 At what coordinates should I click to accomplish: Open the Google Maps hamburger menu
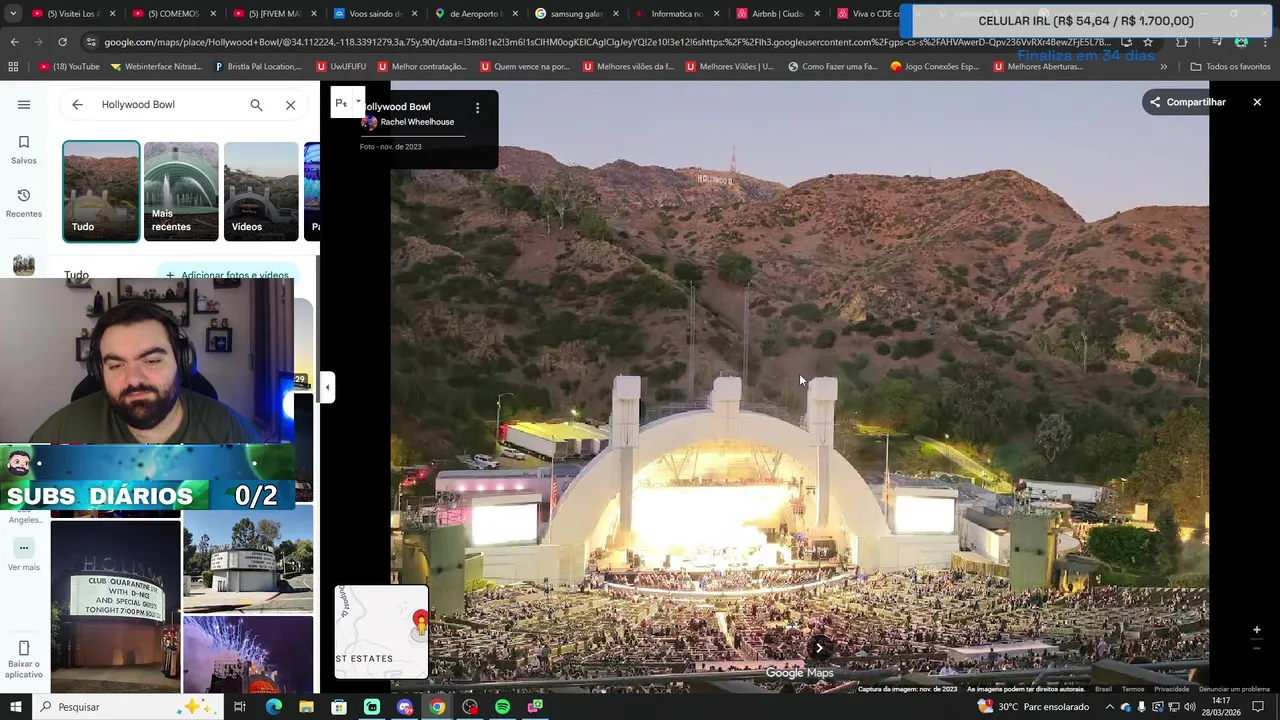click(24, 104)
